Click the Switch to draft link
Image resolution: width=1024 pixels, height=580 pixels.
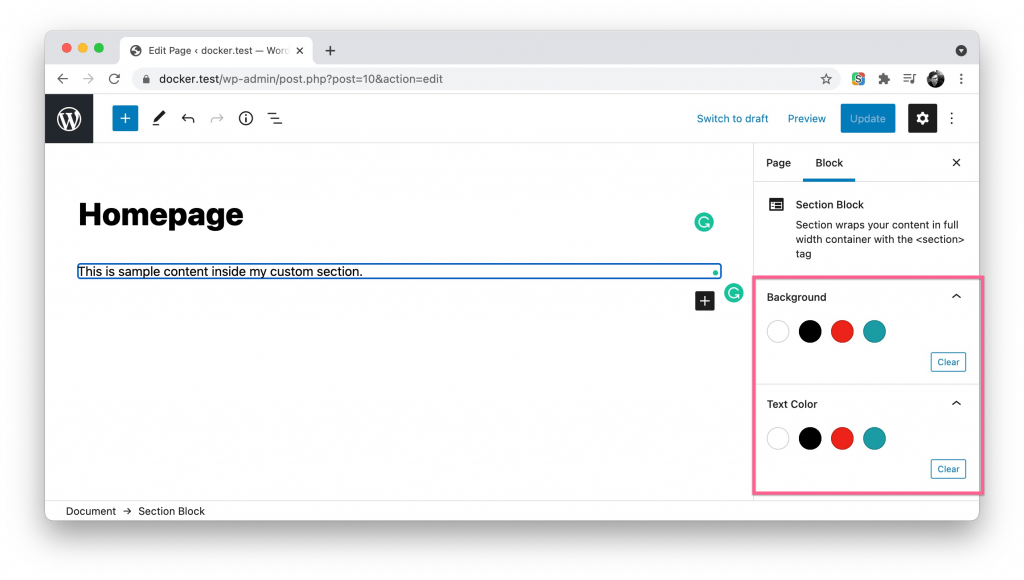pos(732,118)
